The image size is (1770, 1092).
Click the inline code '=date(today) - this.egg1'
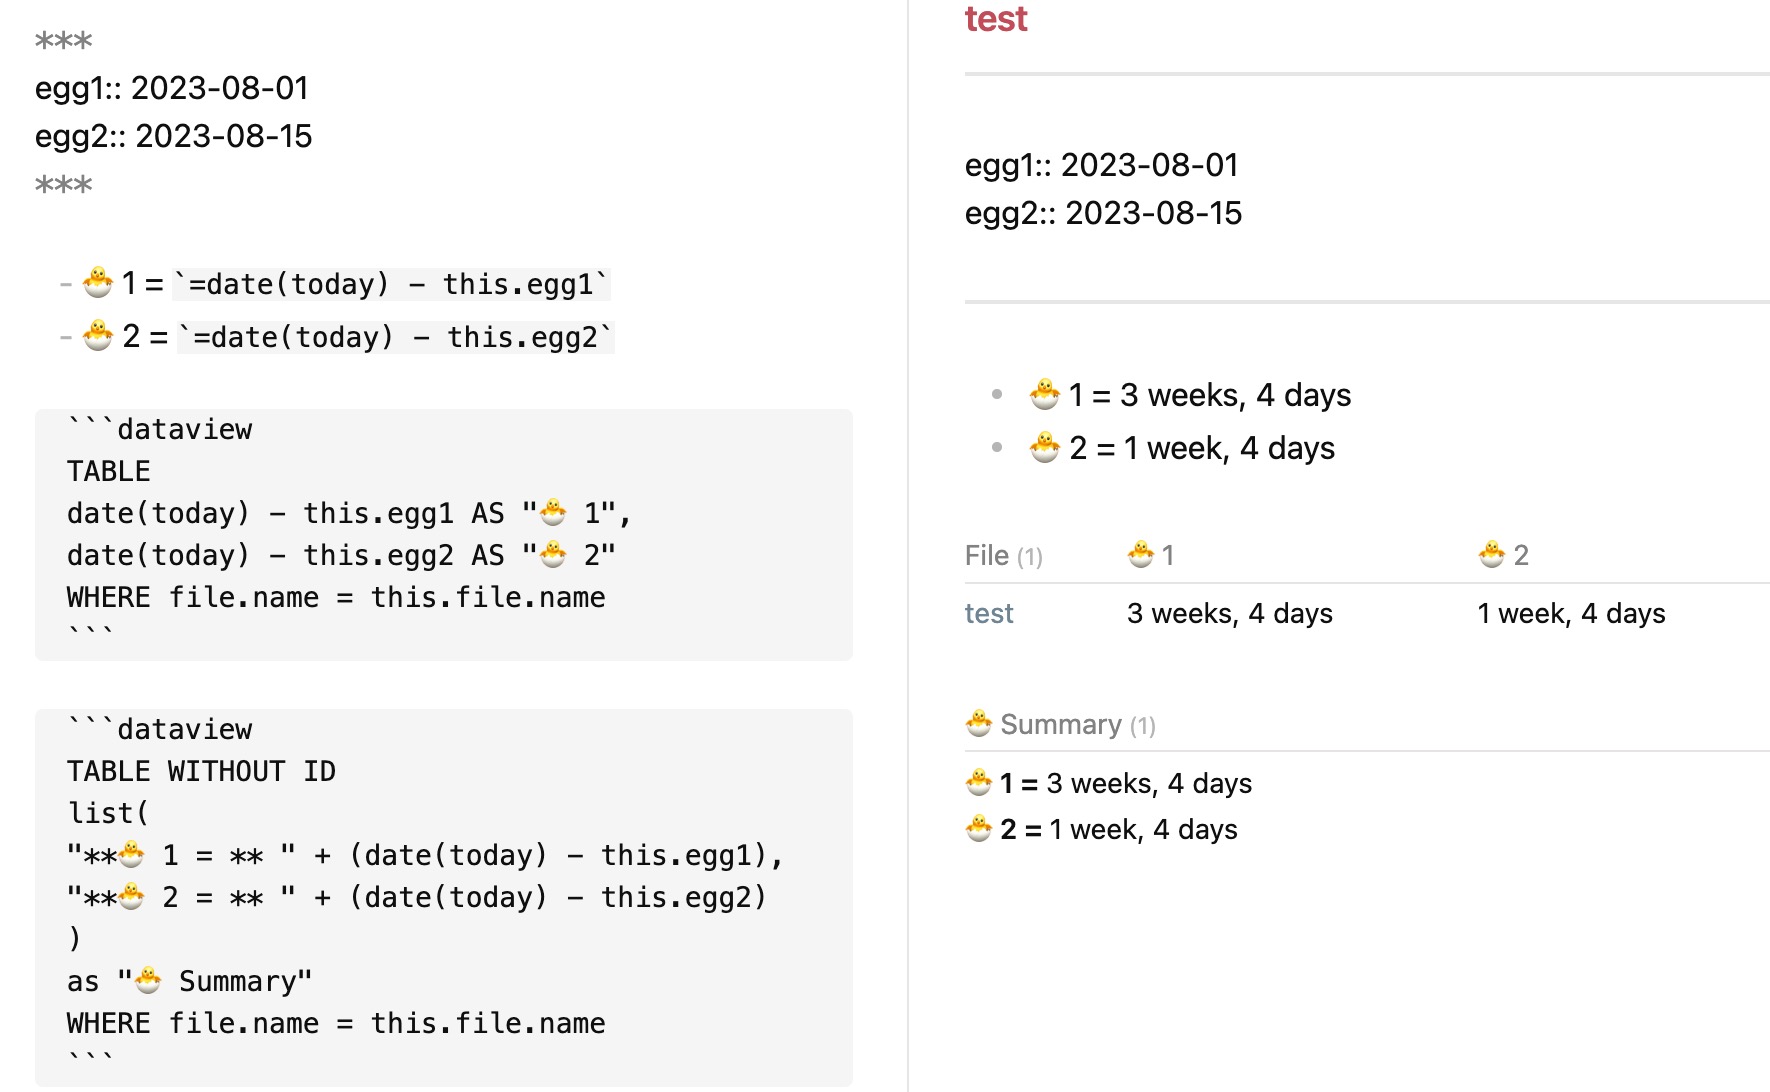(391, 285)
